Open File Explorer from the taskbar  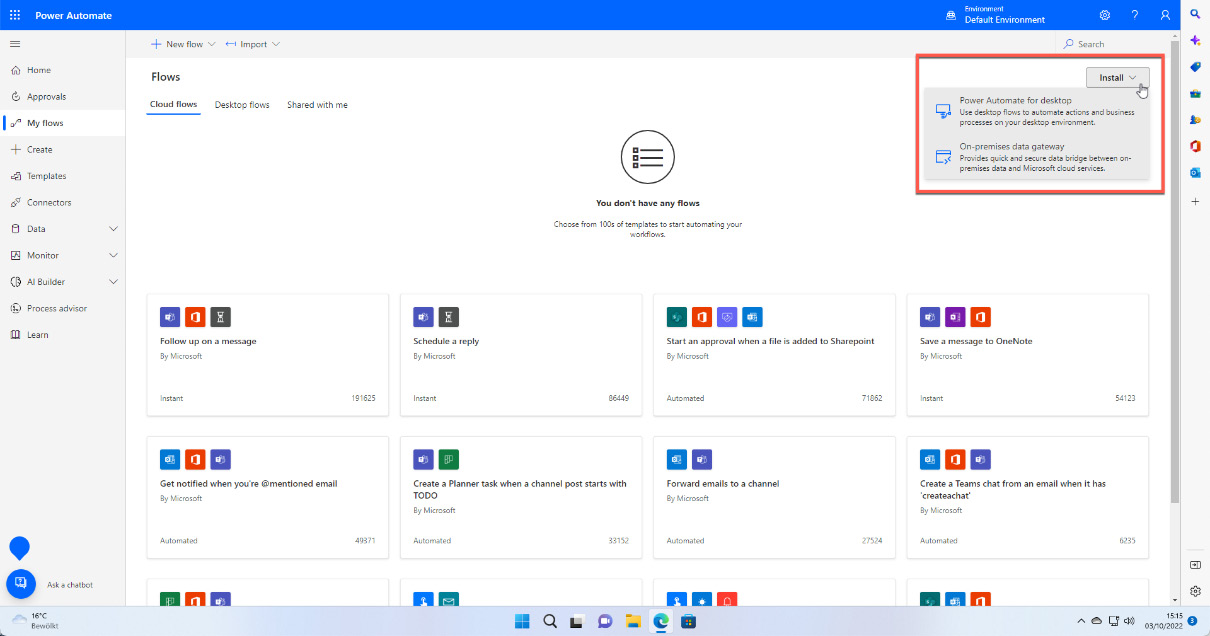pyautogui.click(x=632, y=621)
